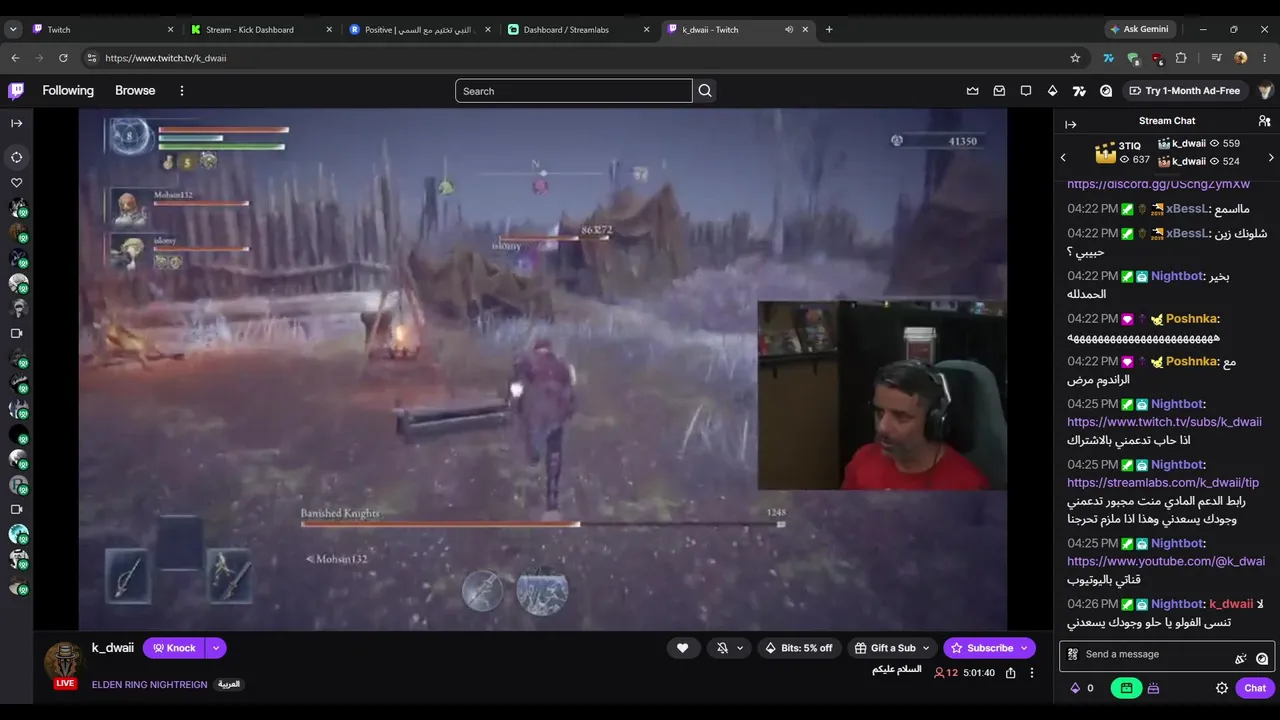Click the Ask Gemini button
This screenshot has width=1280, height=720.
(1141, 29)
